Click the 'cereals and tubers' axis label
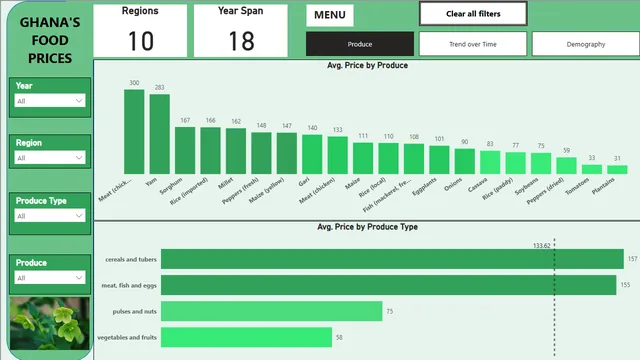This screenshot has height=360, width=640. coord(131,259)
